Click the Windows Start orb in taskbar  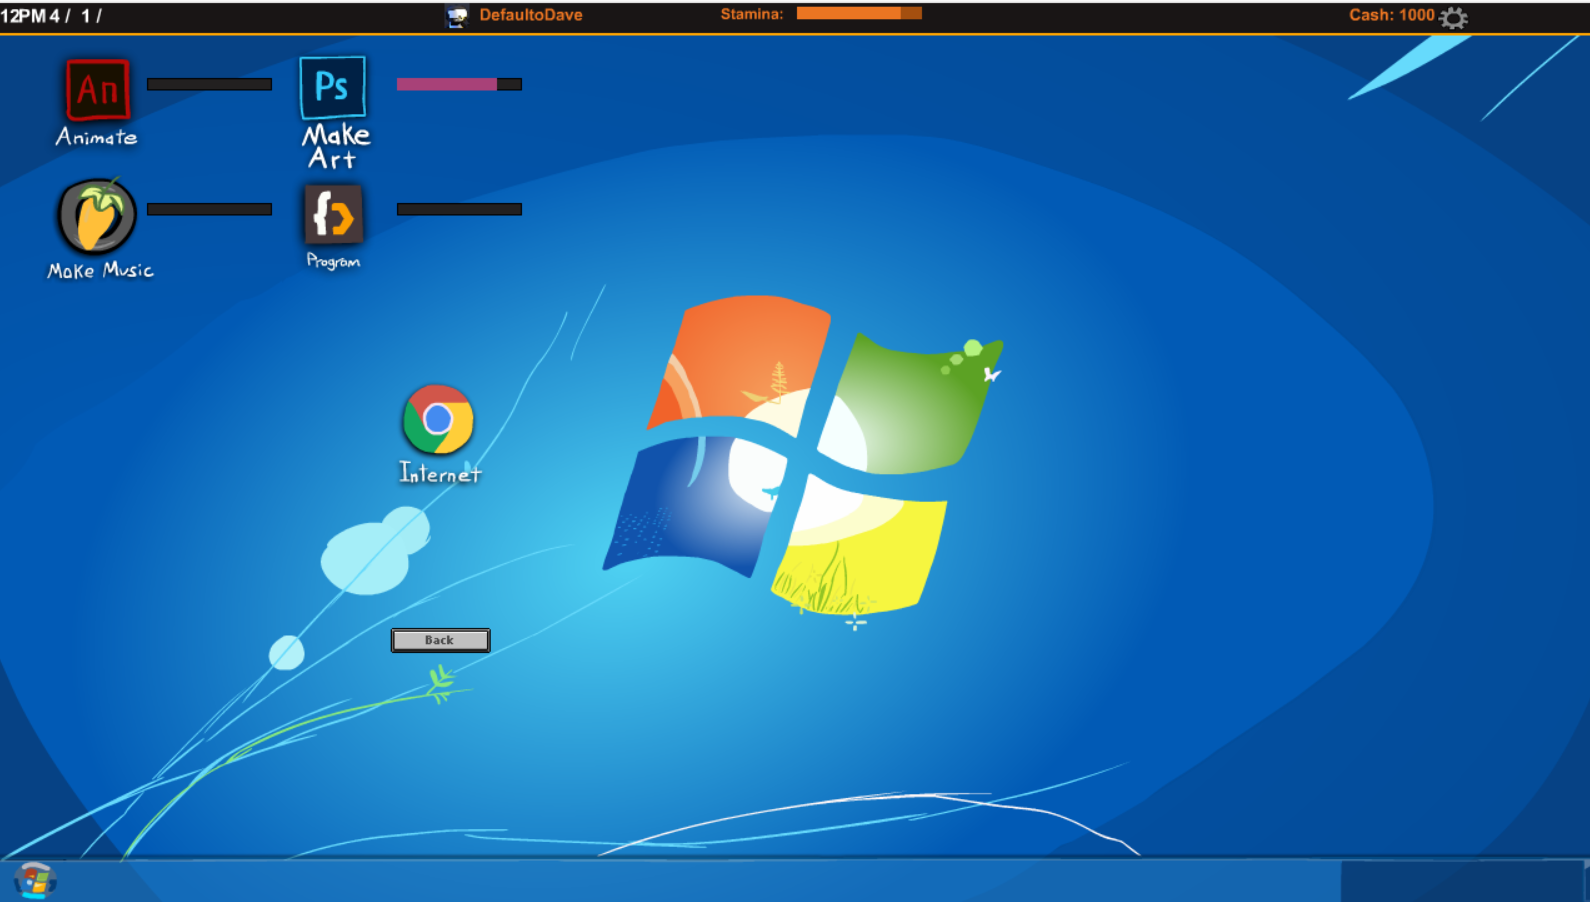[35, 880]
